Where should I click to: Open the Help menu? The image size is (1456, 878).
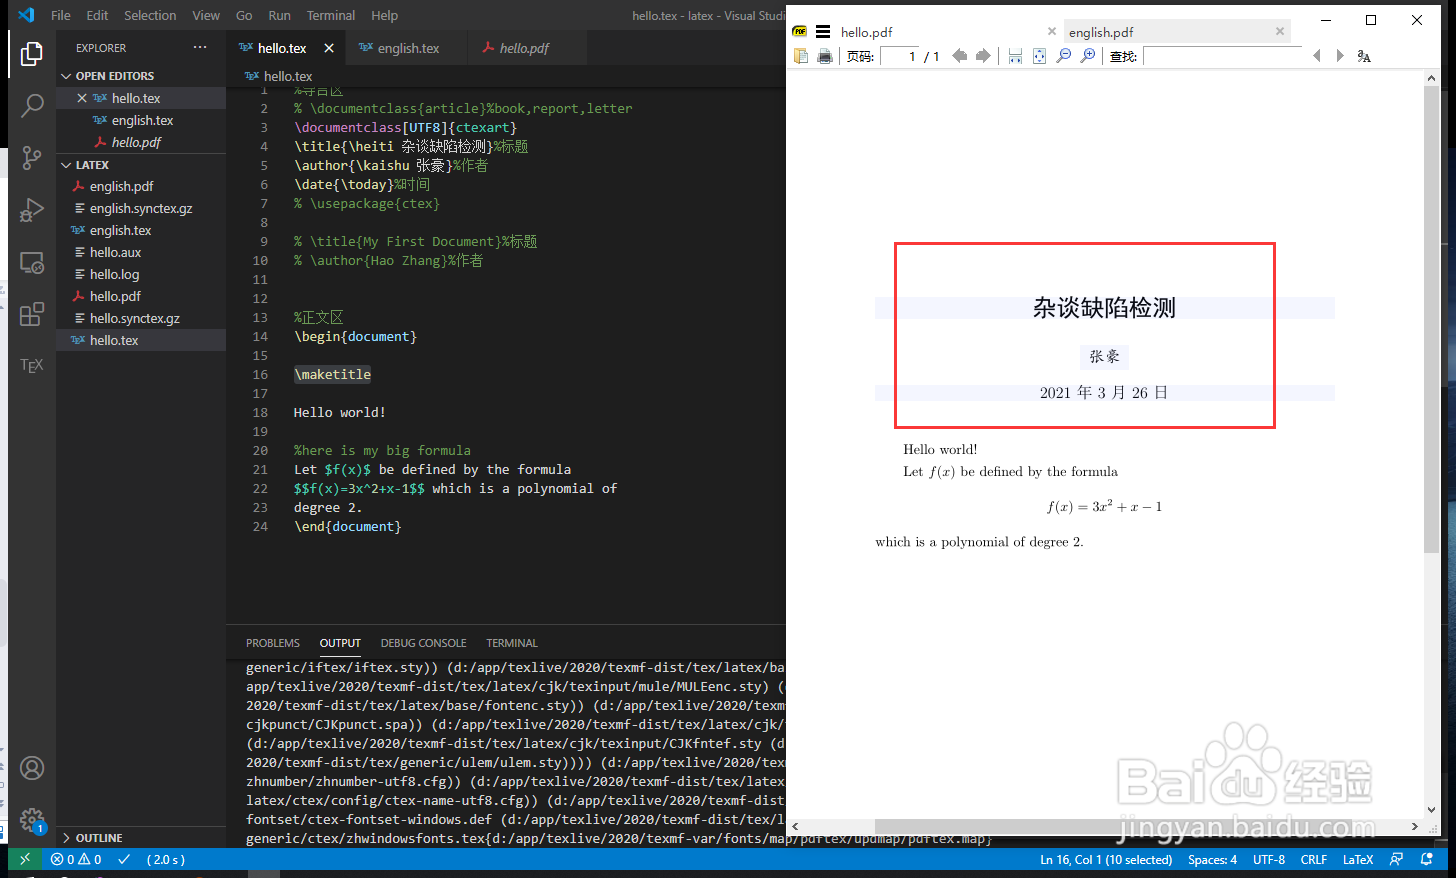(385, 15)
